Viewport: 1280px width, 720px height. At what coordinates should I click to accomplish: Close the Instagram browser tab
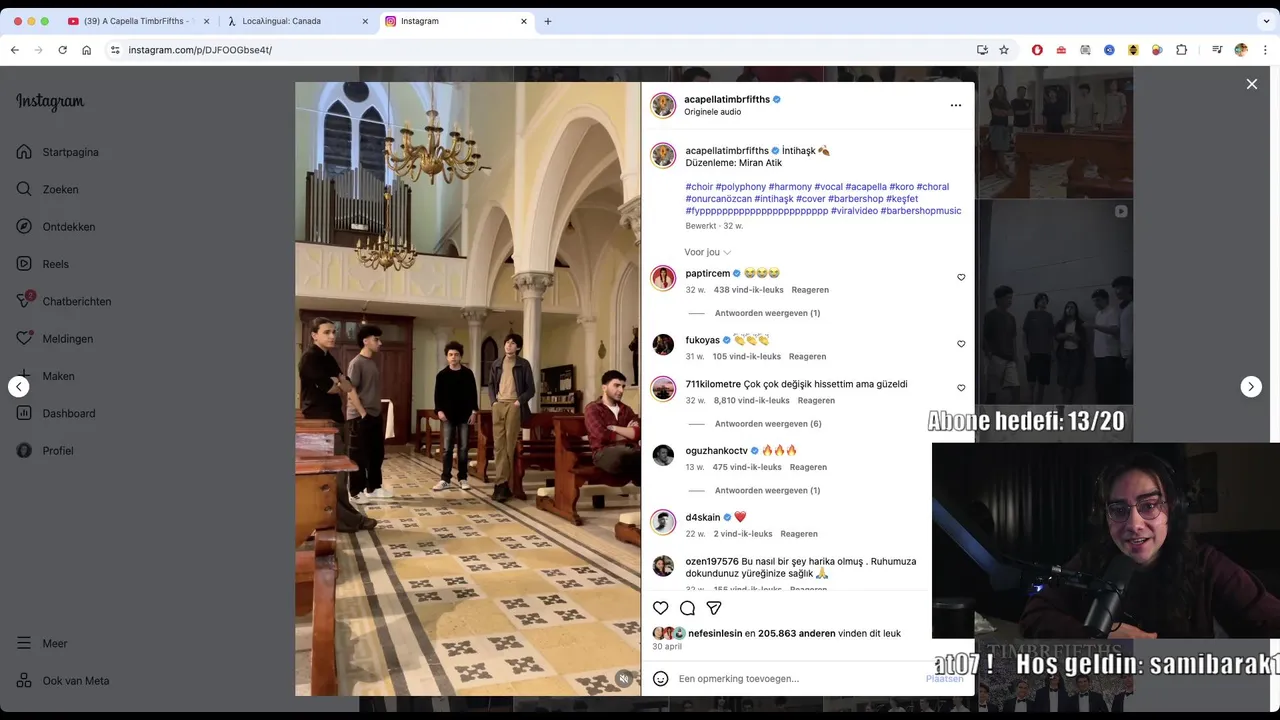(x=524, y=21)
